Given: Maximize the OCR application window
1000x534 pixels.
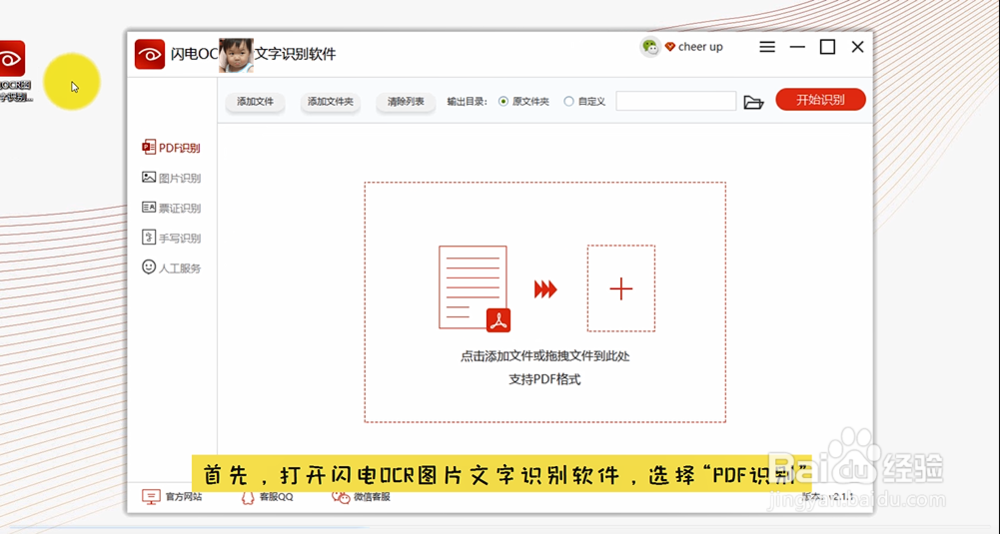Looking at the screenshot, I should pyautogui.click(x=828, y=47).
